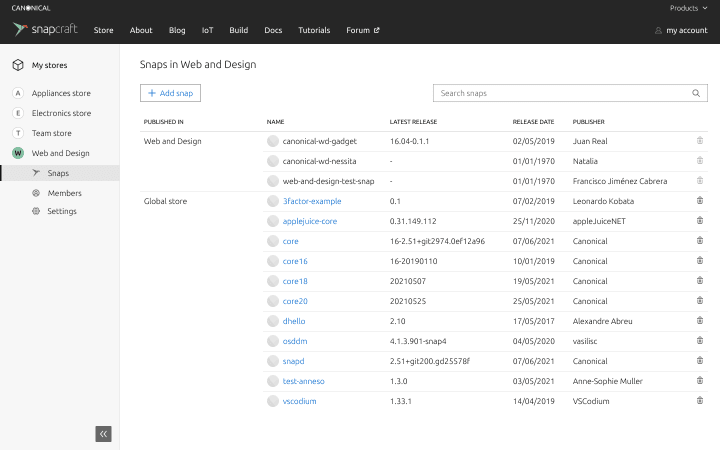Open Settings in the sidebar

[62, 211]
